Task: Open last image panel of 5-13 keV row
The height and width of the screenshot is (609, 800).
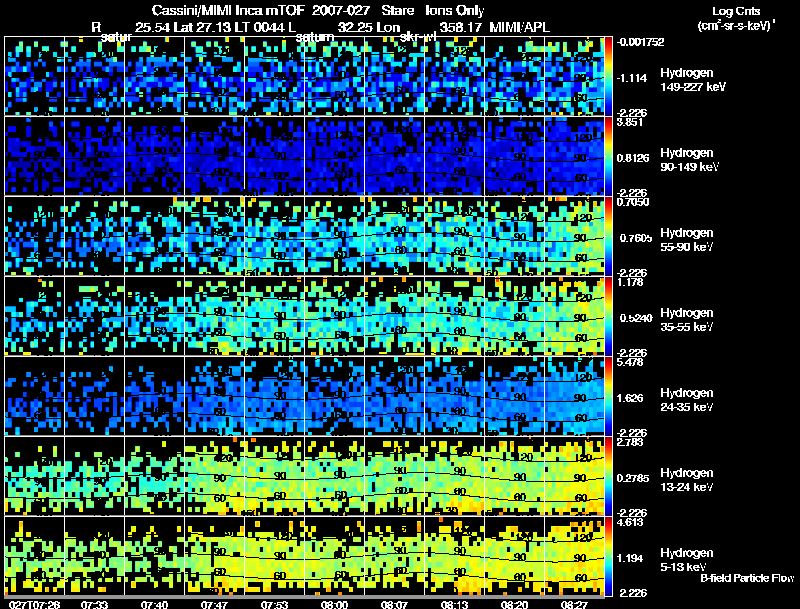Action: (574, 556)
